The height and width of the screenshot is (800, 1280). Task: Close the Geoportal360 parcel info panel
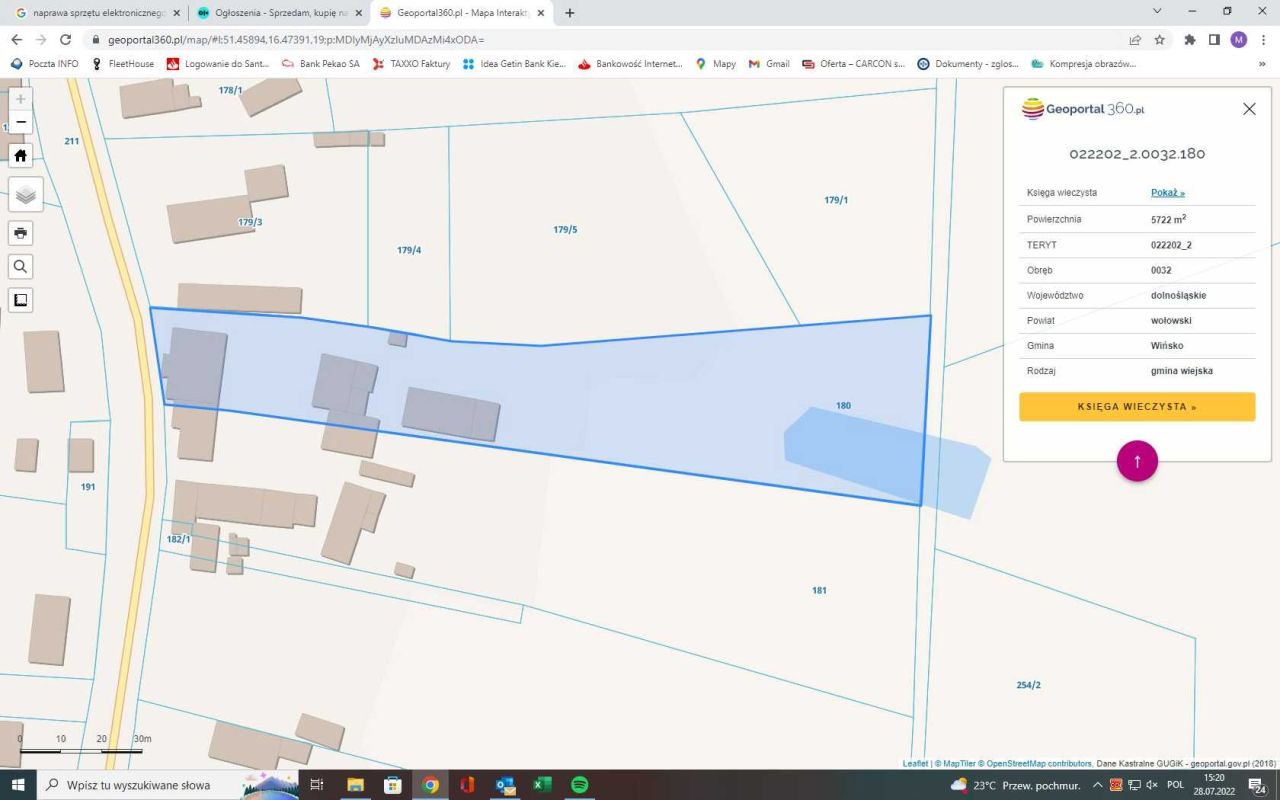click(x=1249, y=109)
